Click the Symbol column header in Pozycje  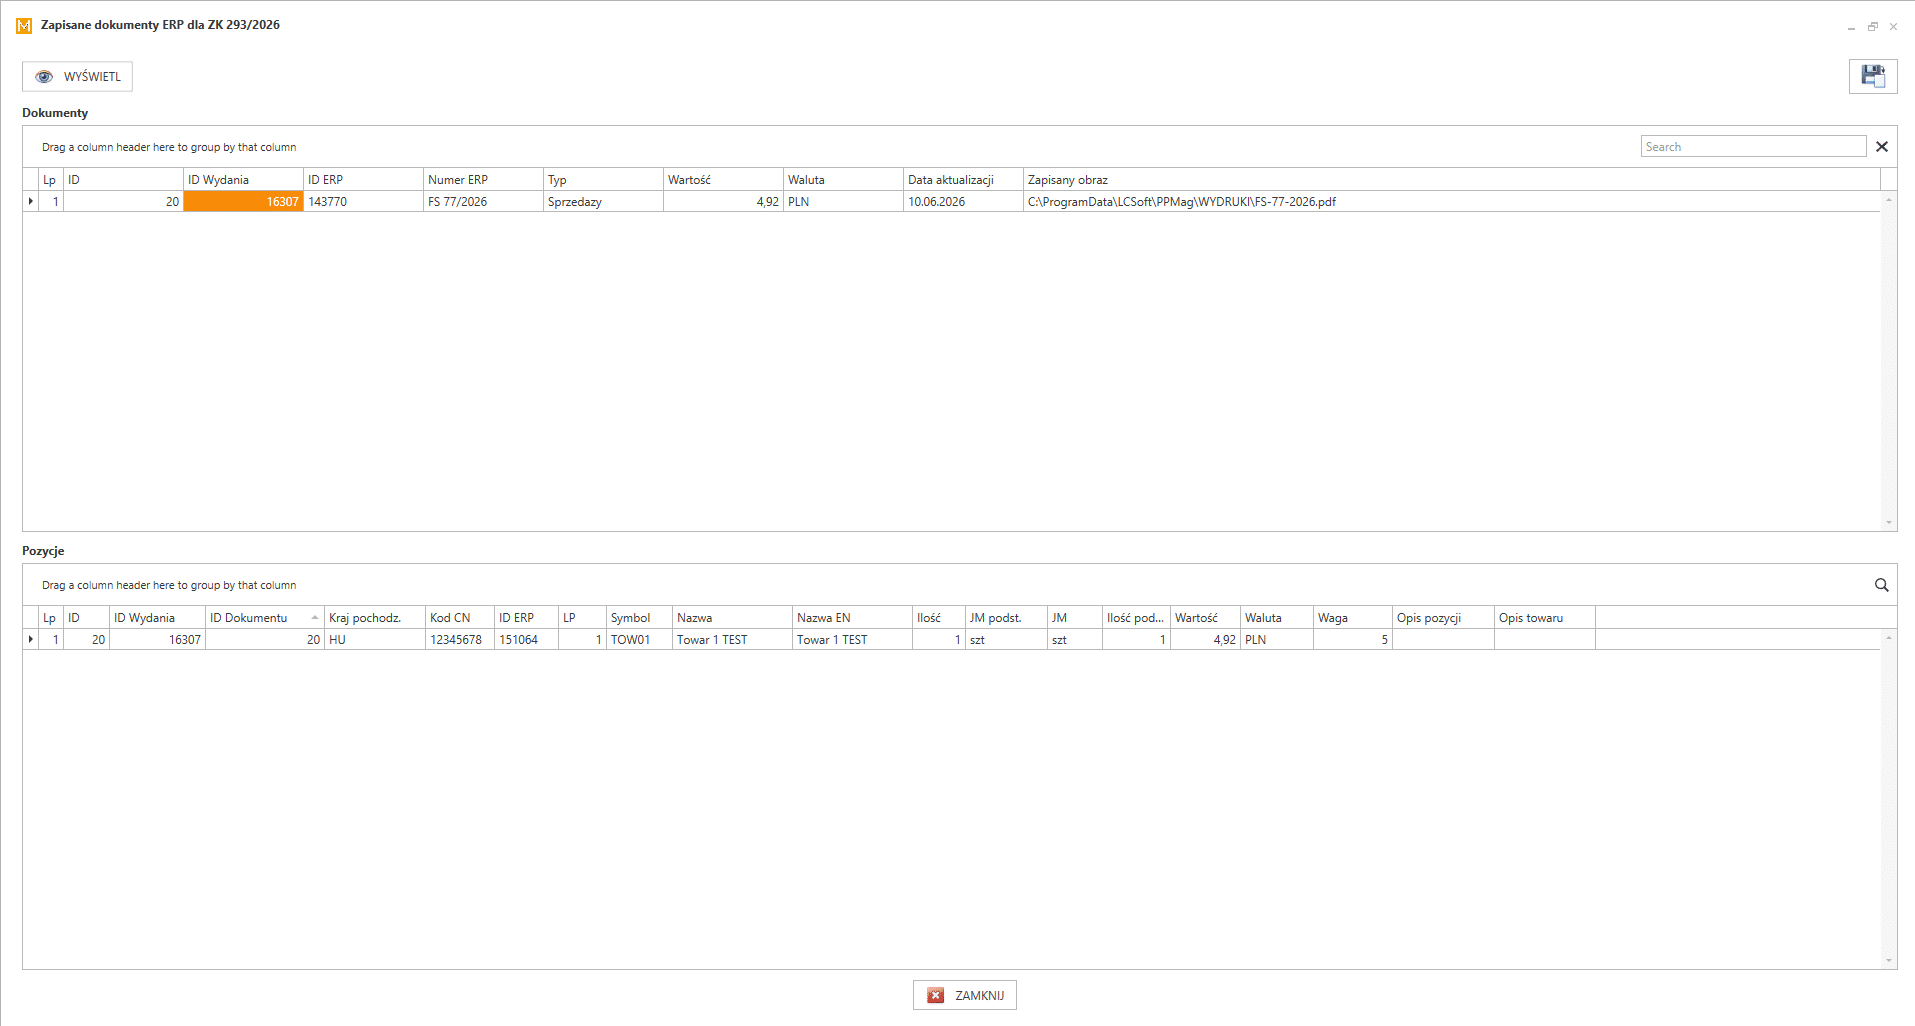[x=640, y=618]
